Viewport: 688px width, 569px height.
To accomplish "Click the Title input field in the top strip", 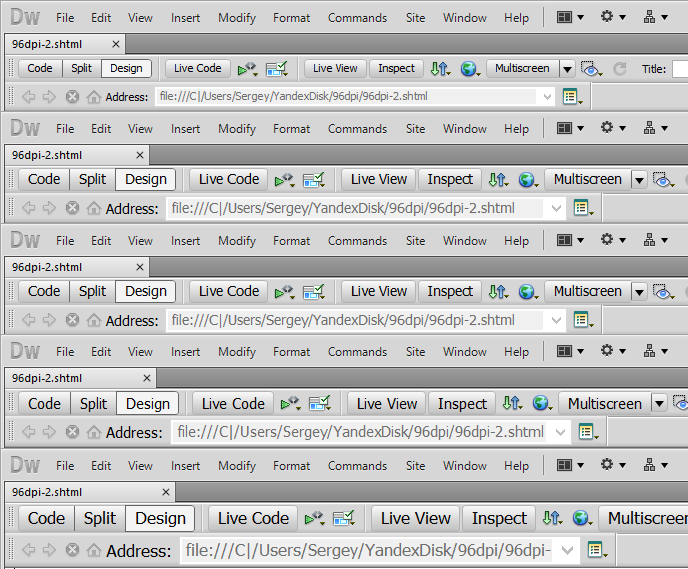I will (x=681, y=69).
